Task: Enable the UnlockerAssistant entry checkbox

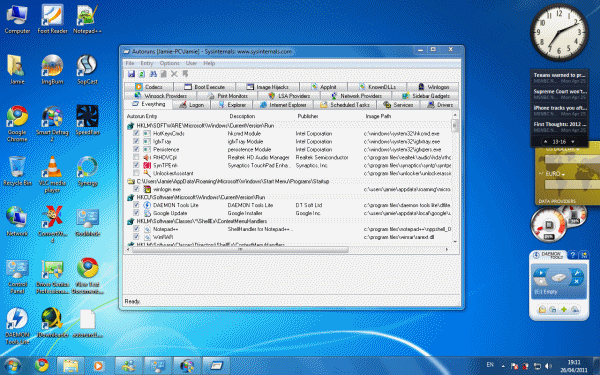Action: pos(136,173)
